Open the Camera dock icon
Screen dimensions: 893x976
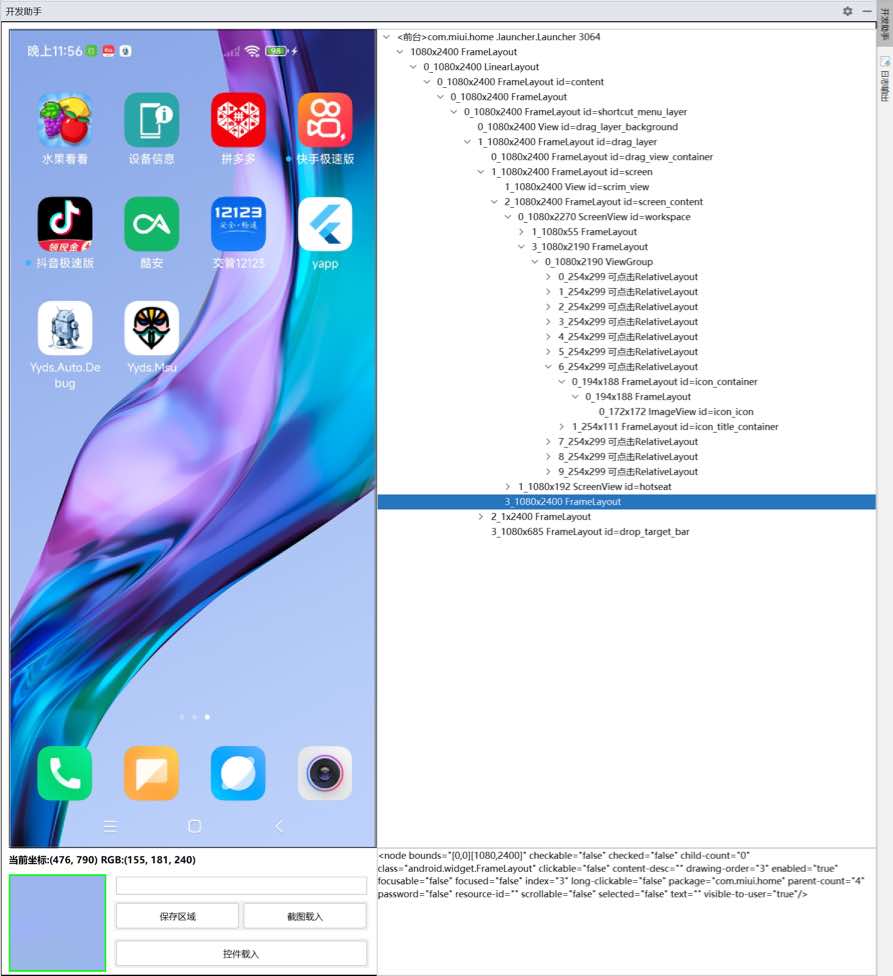[x=325, y=773]
